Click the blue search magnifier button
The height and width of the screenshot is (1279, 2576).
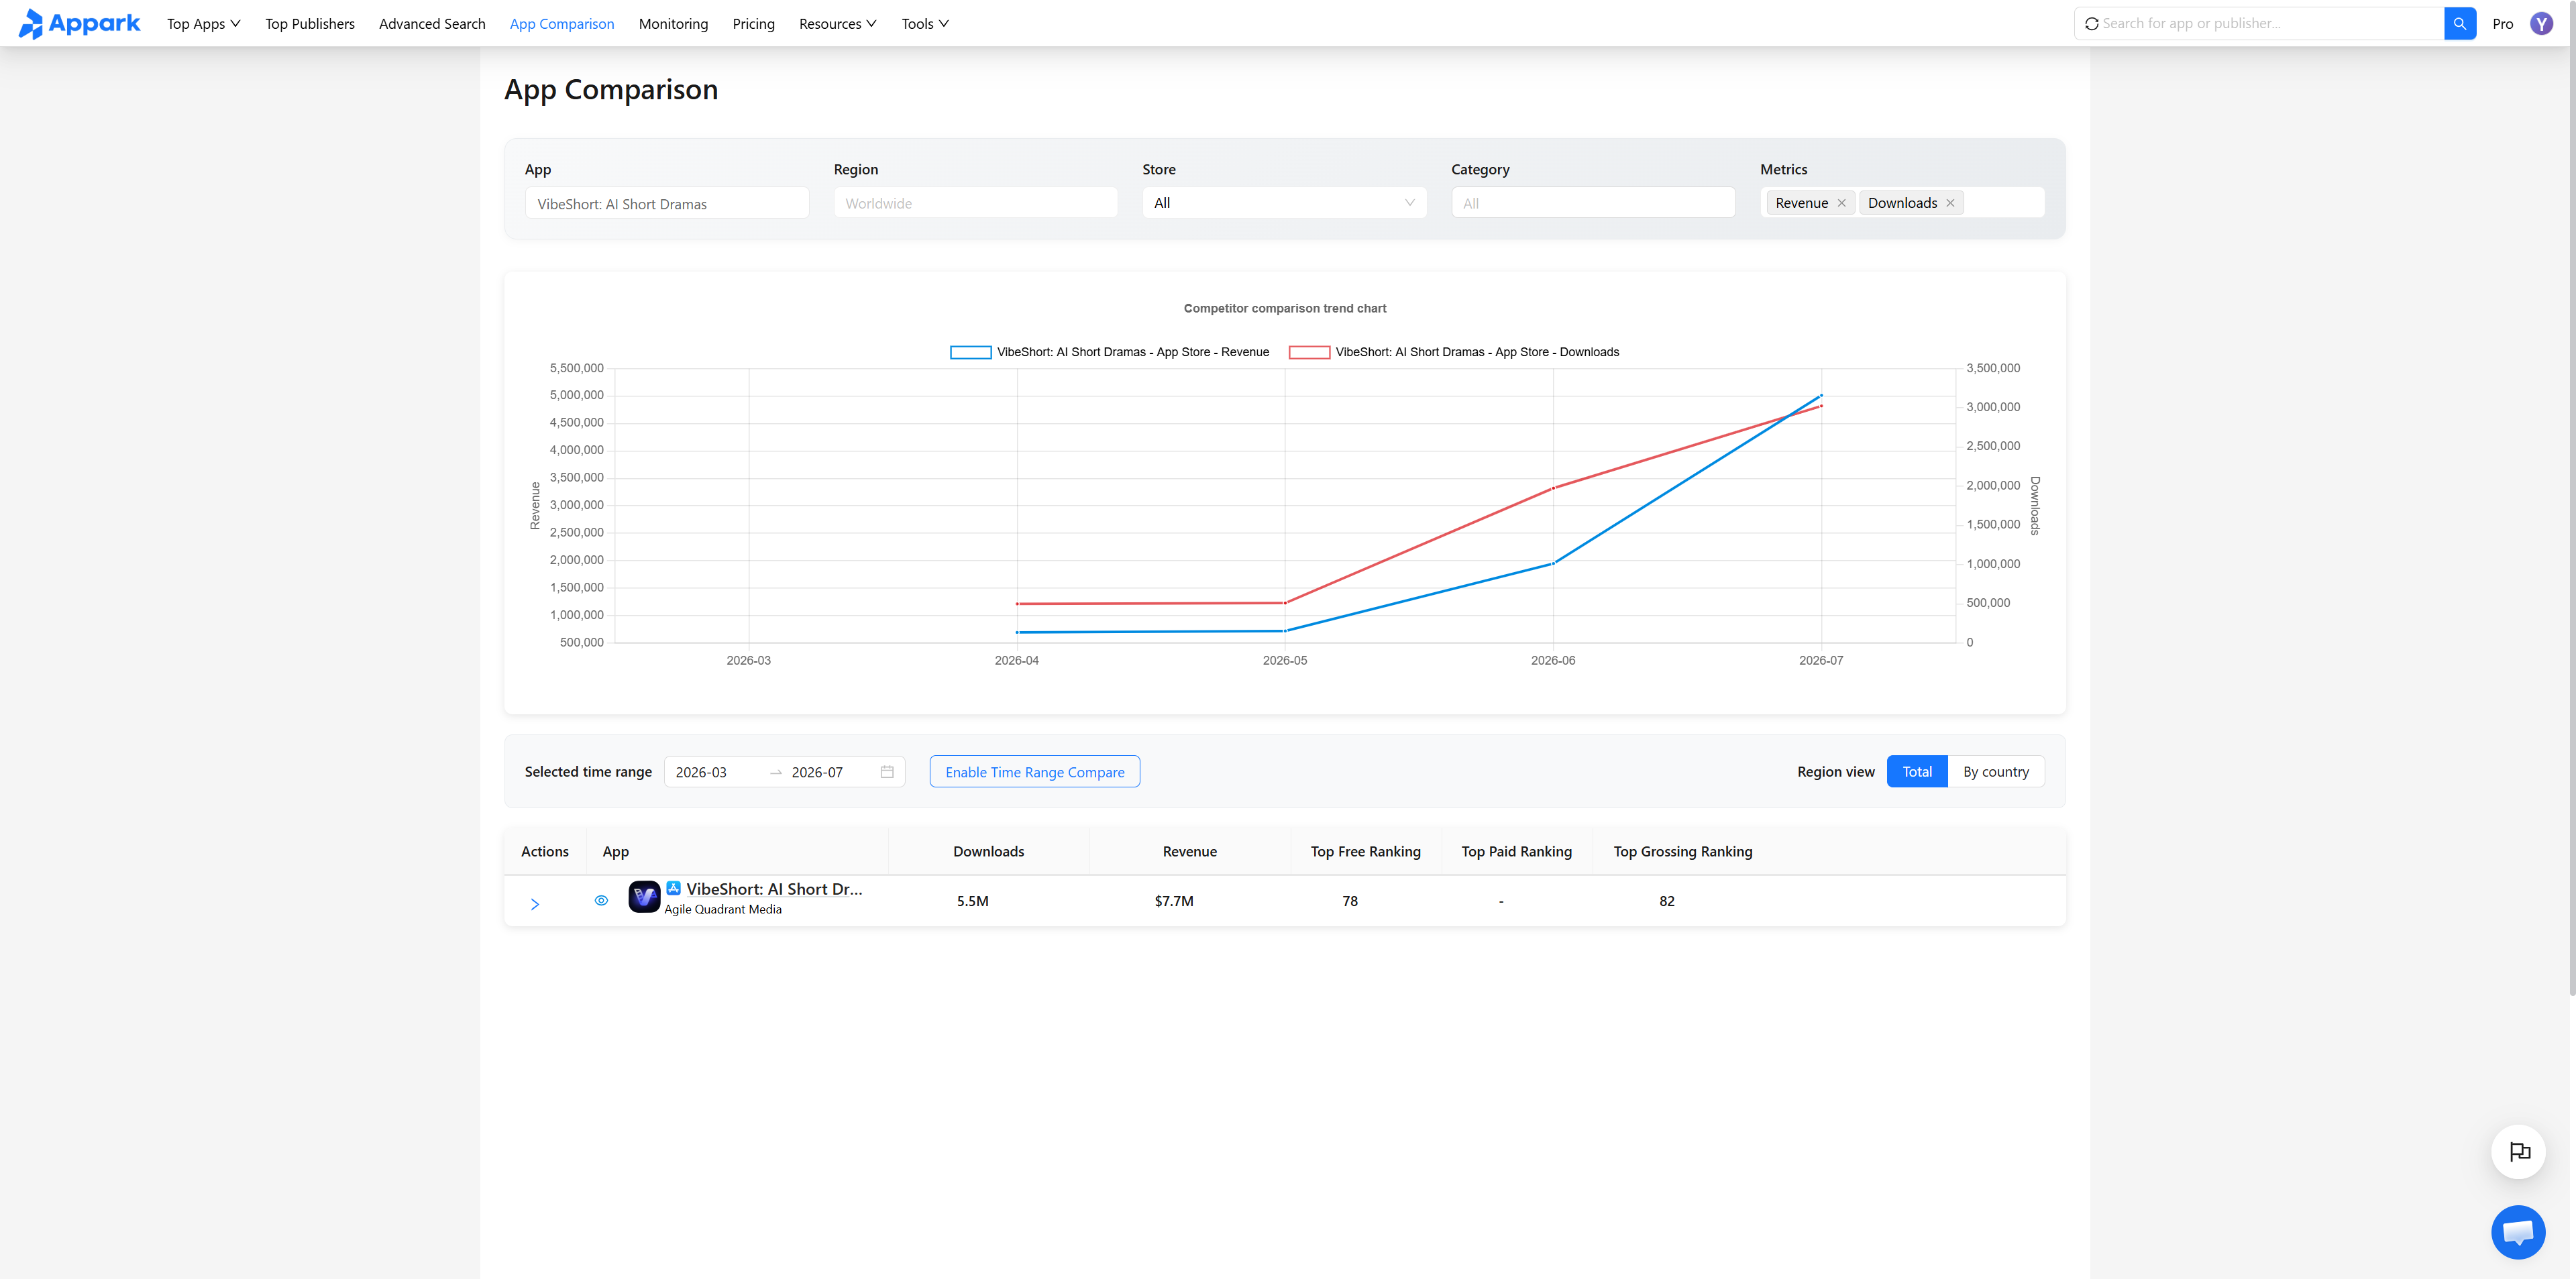coord(2459,23)
